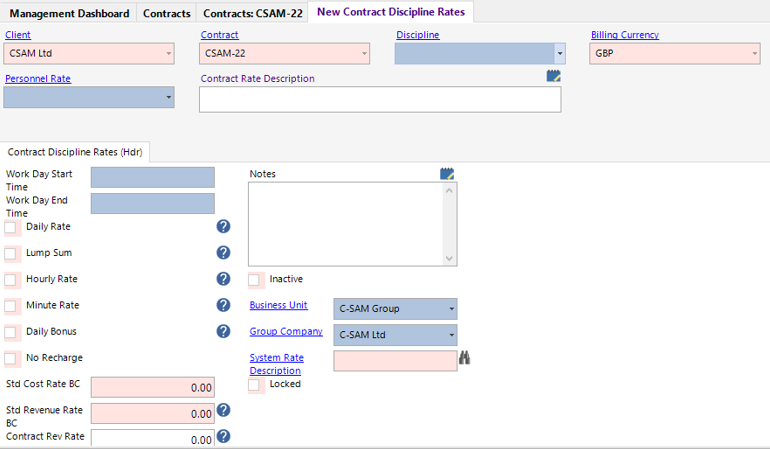770x449 pixels.
Task: Check the Hourly Rate option
Action: 10,280
